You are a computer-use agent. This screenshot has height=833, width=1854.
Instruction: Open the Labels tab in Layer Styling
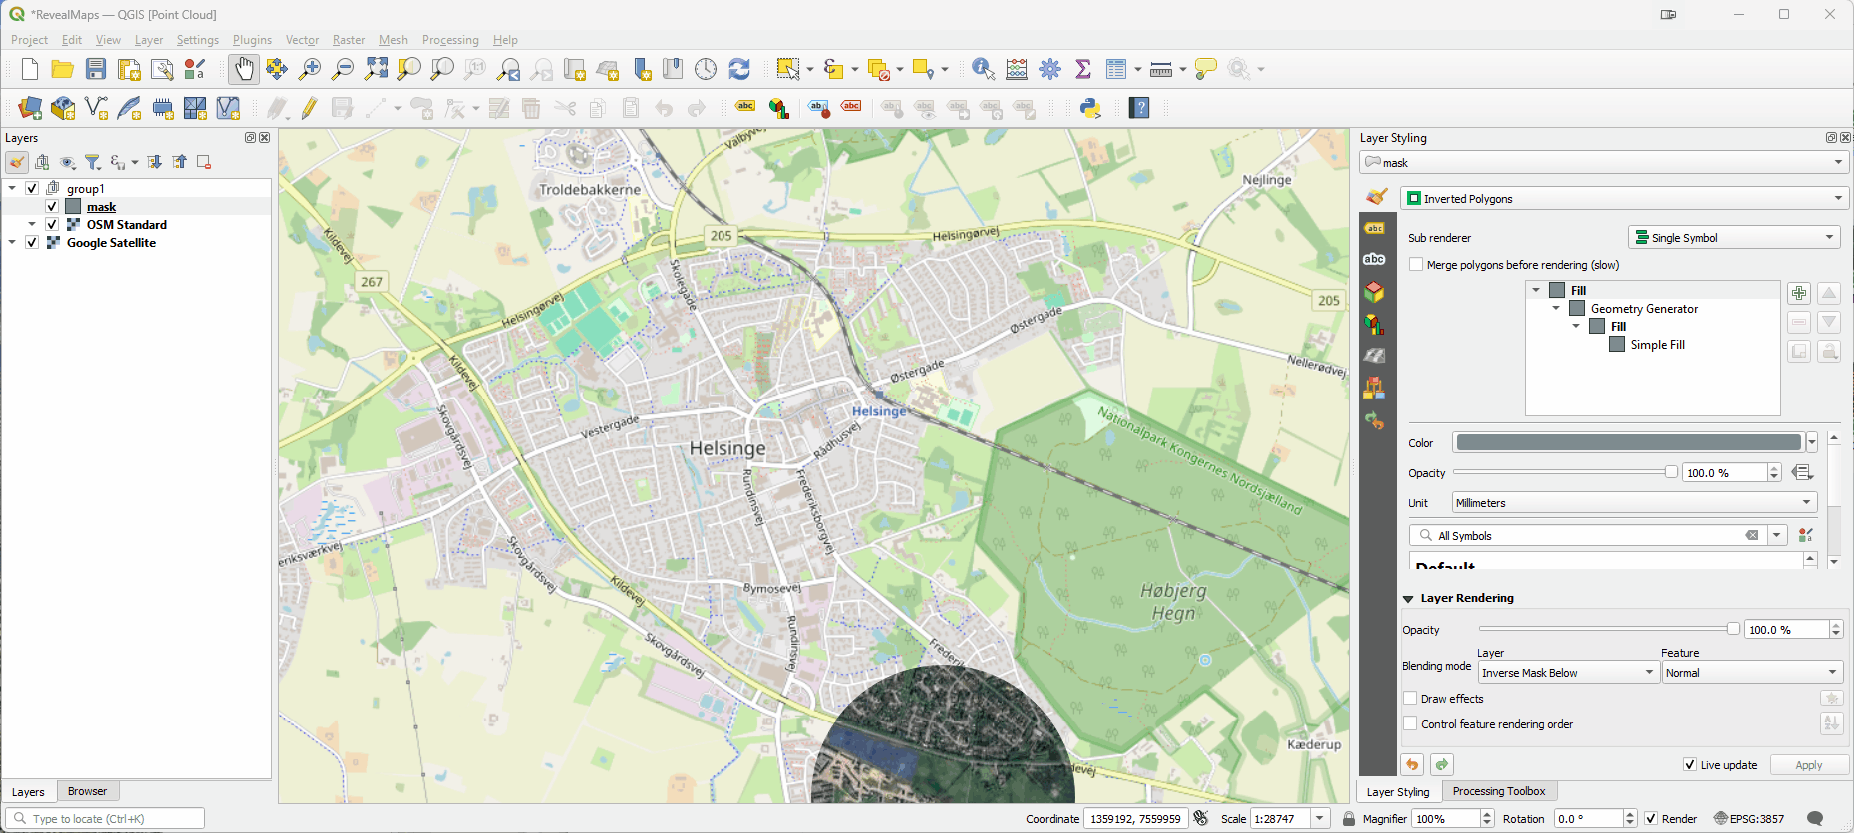(1375, 228)
